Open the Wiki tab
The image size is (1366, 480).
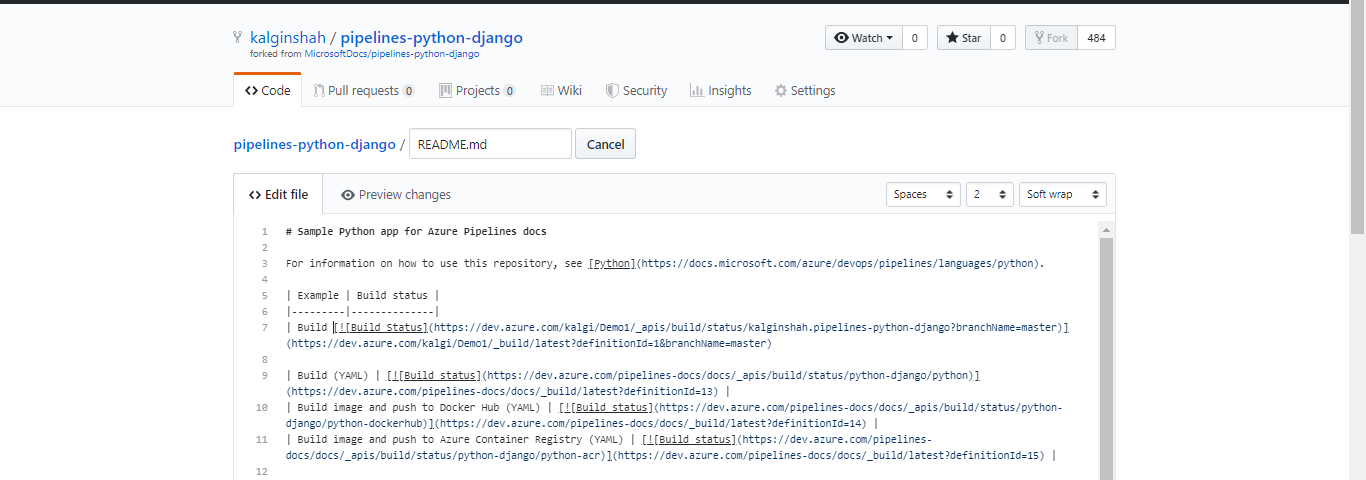(561, 90)
